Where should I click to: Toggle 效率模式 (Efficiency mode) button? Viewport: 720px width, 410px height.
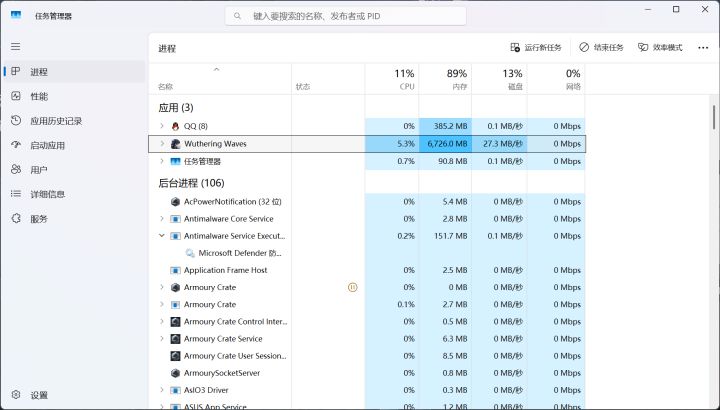[661, 47]
